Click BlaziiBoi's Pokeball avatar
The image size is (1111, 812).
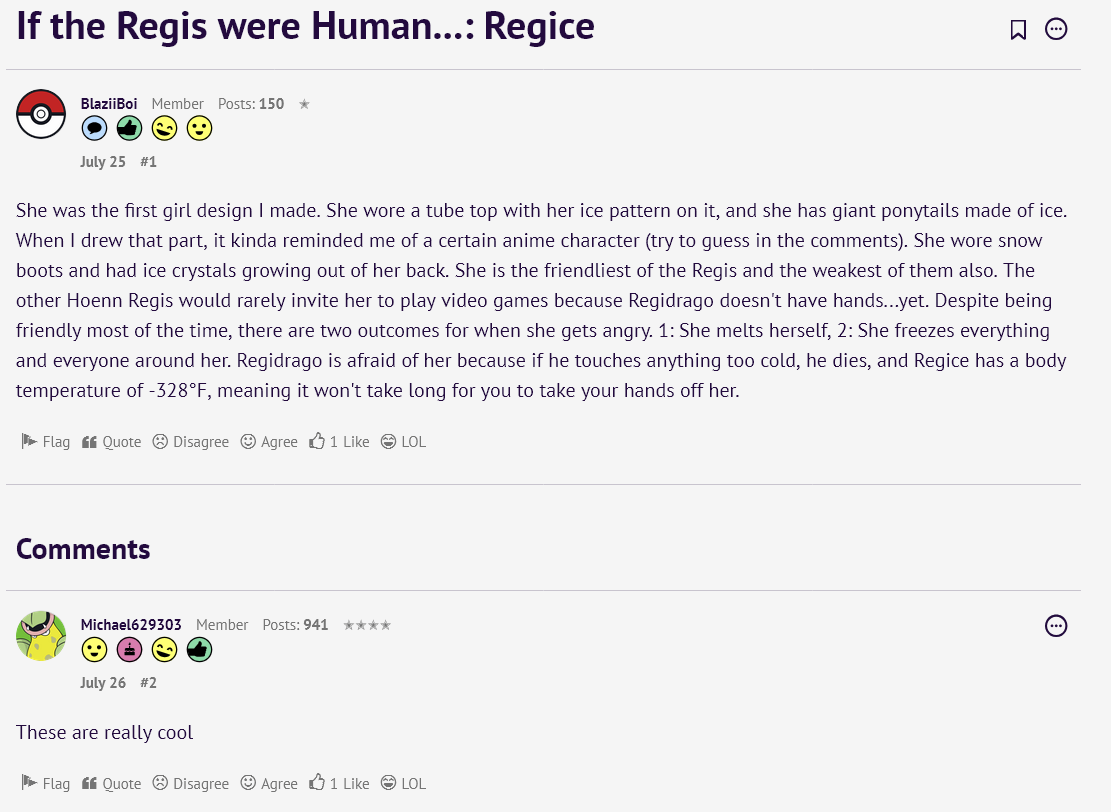point(41,114)
